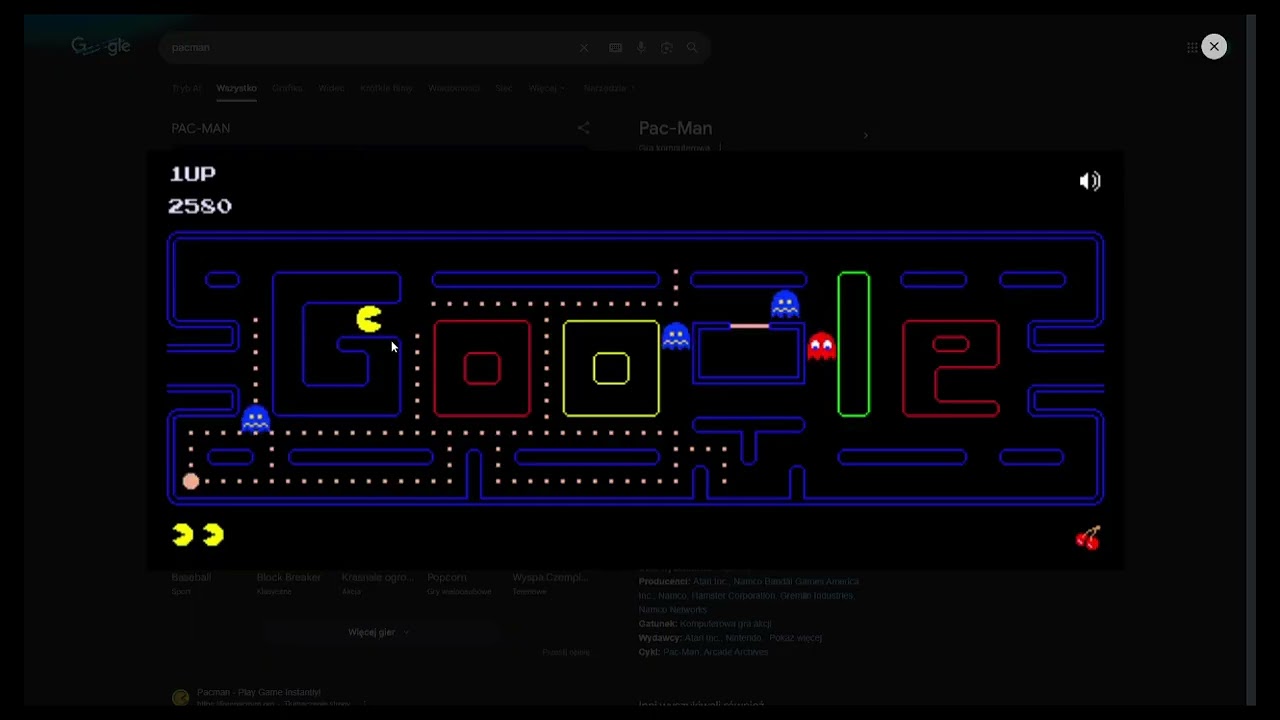
Task: Switch to Grafika tab
Action: [x=287, y=88]
